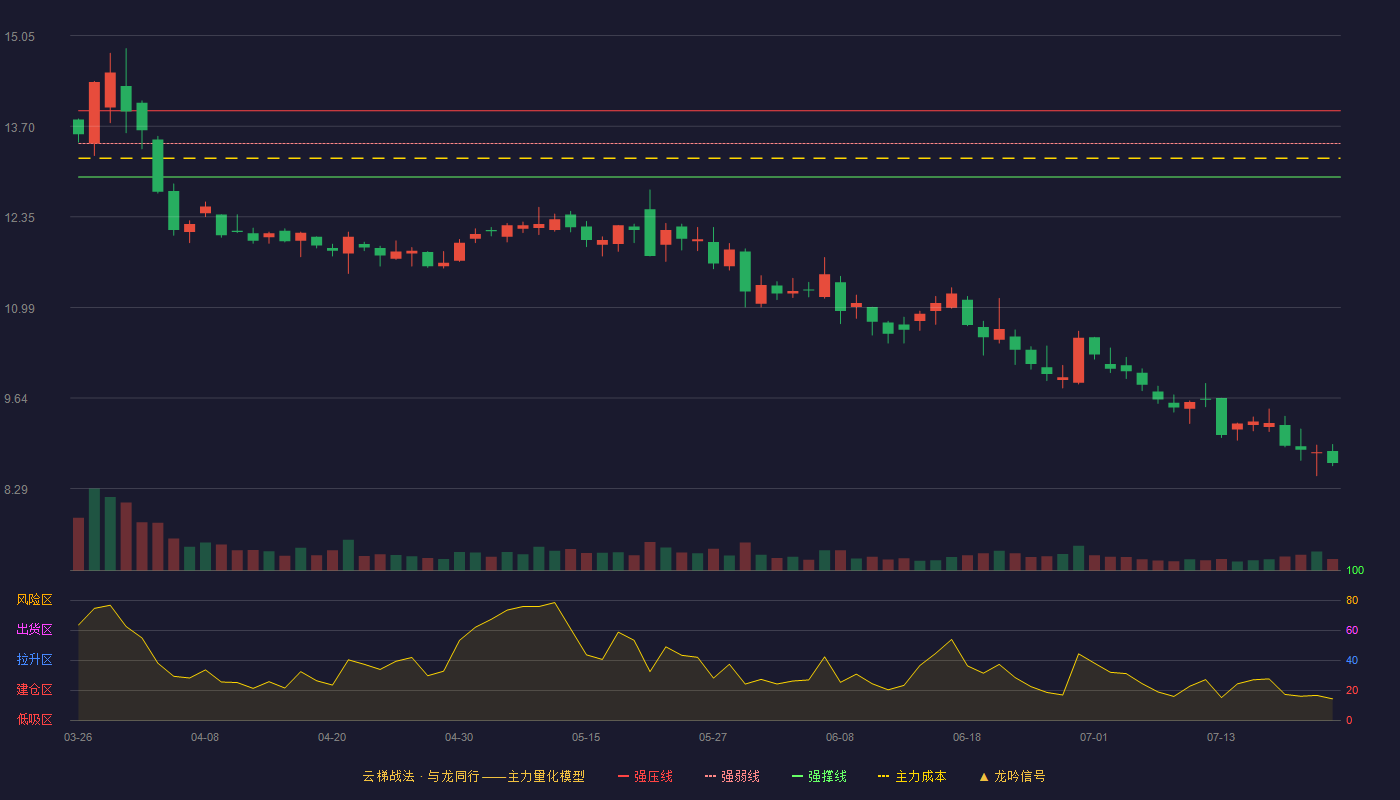The height and width of the screenshot is (800, 1400).
Task: Click the 80 indicator axis value
Action: pyautogui.click(x=1352, y=601)
